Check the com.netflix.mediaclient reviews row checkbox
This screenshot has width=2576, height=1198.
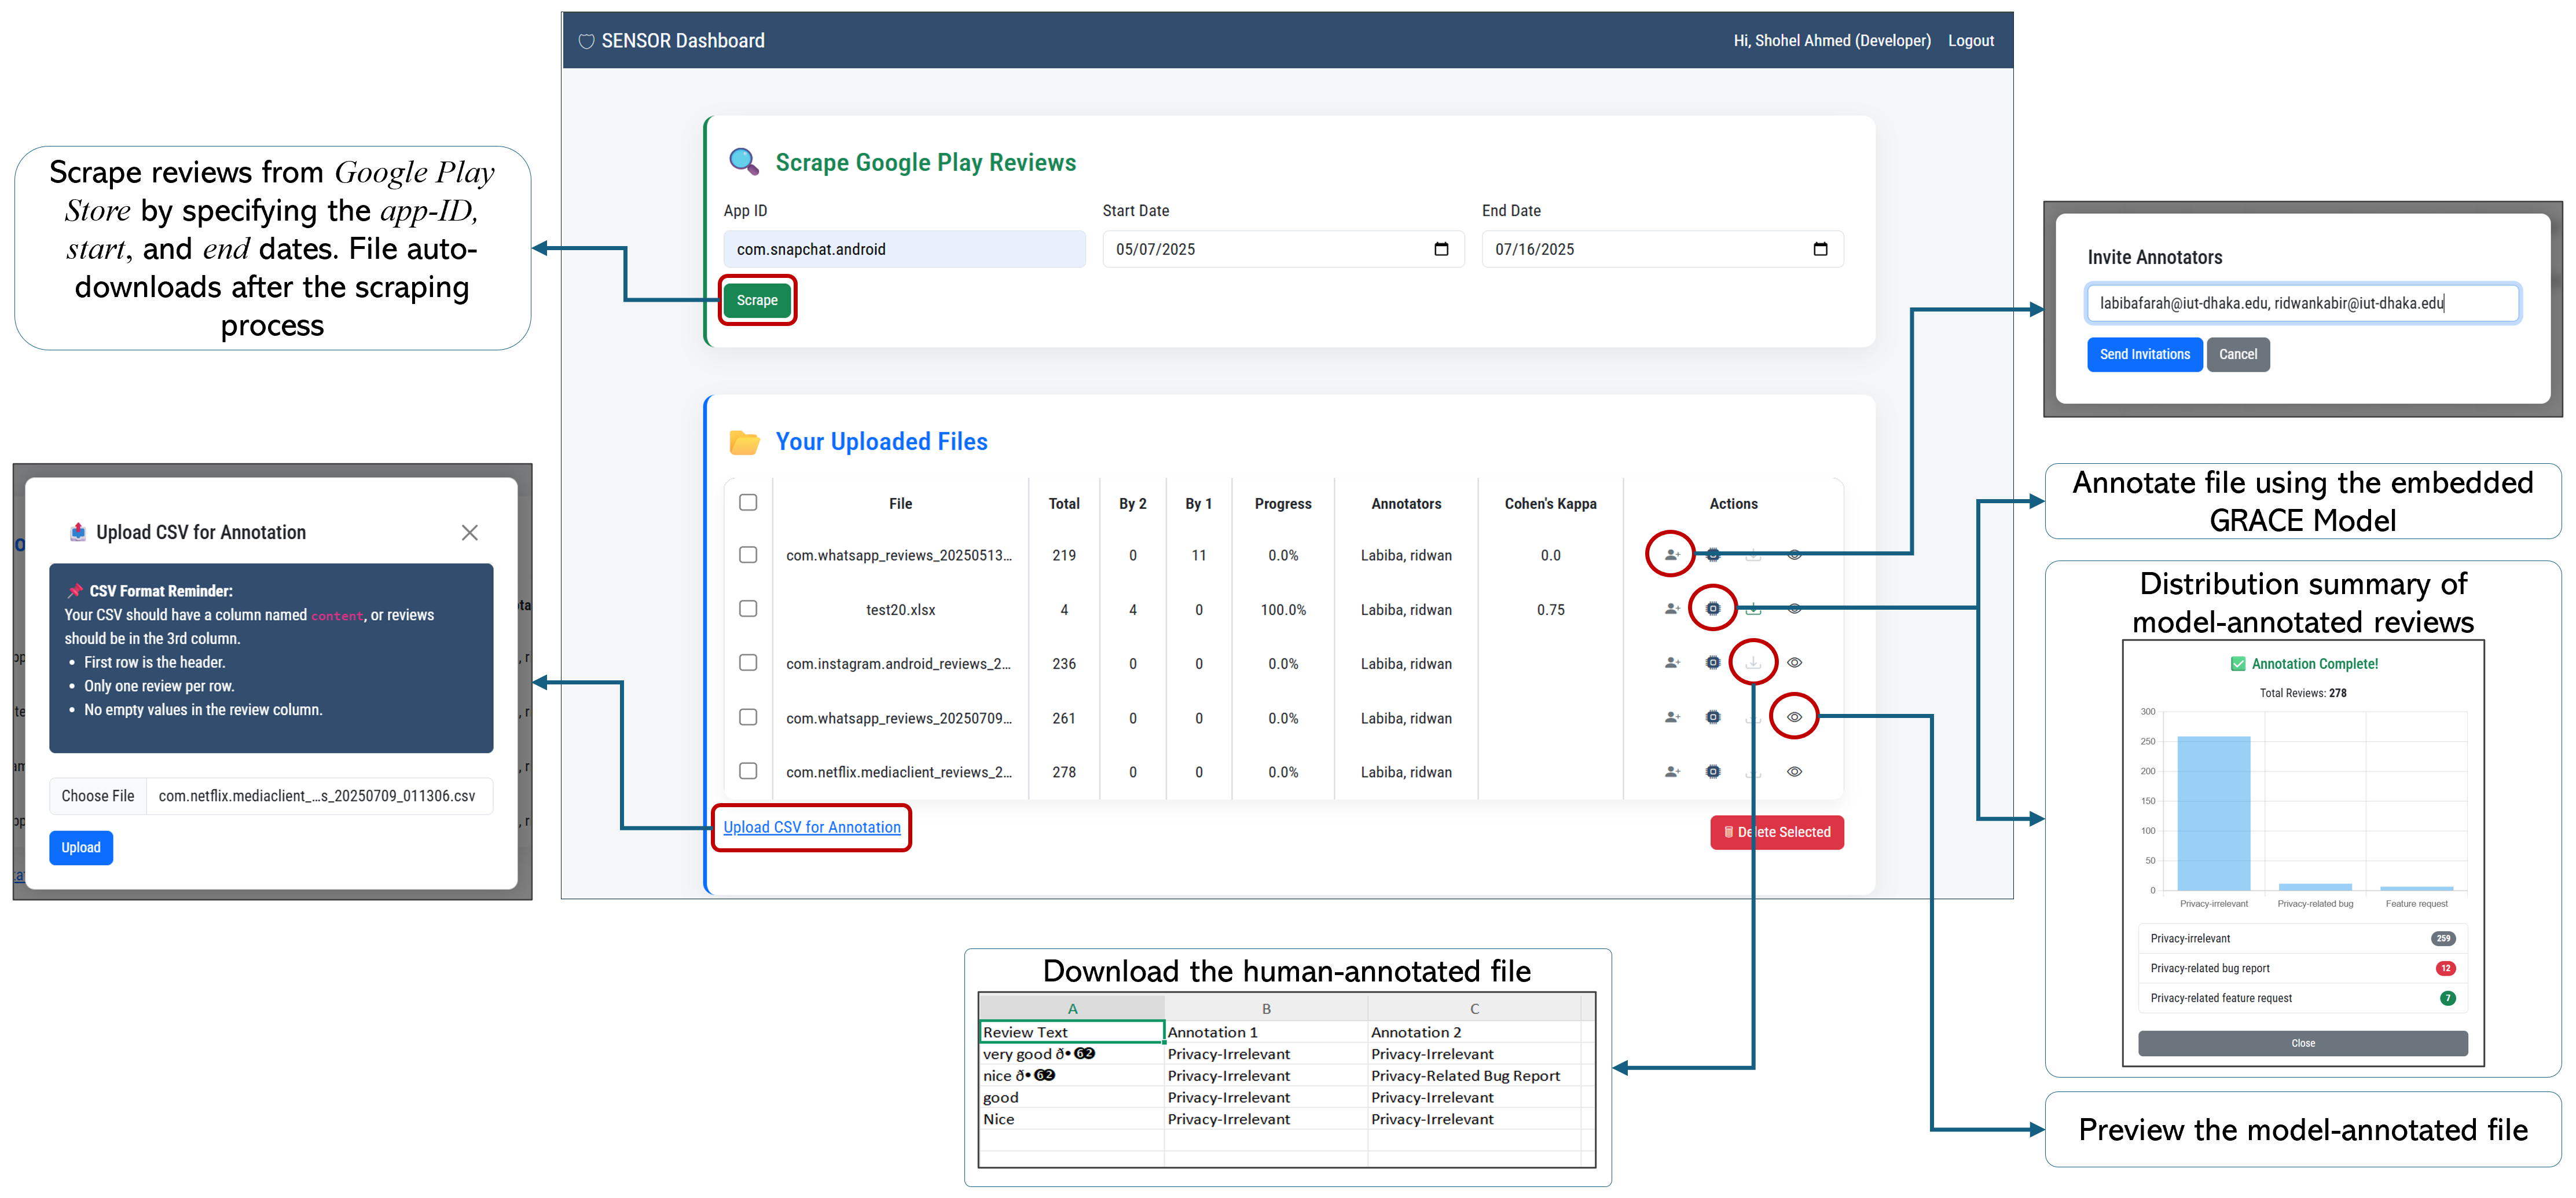pos(748,771)
